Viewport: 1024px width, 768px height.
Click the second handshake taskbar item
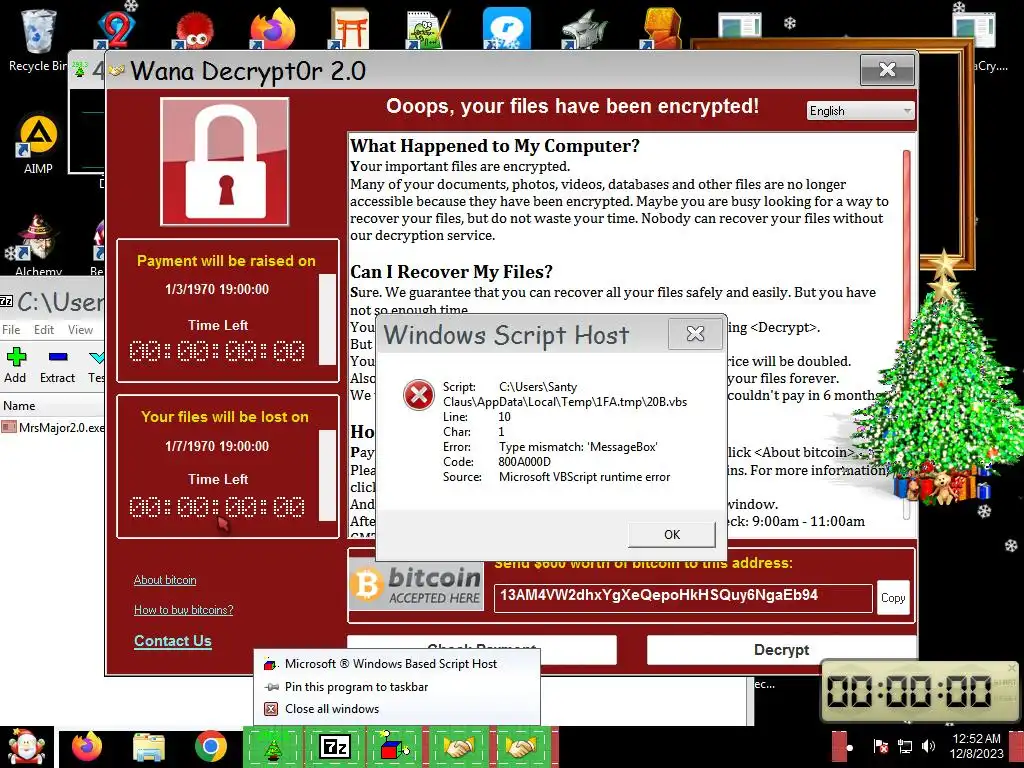pos(520,747)
